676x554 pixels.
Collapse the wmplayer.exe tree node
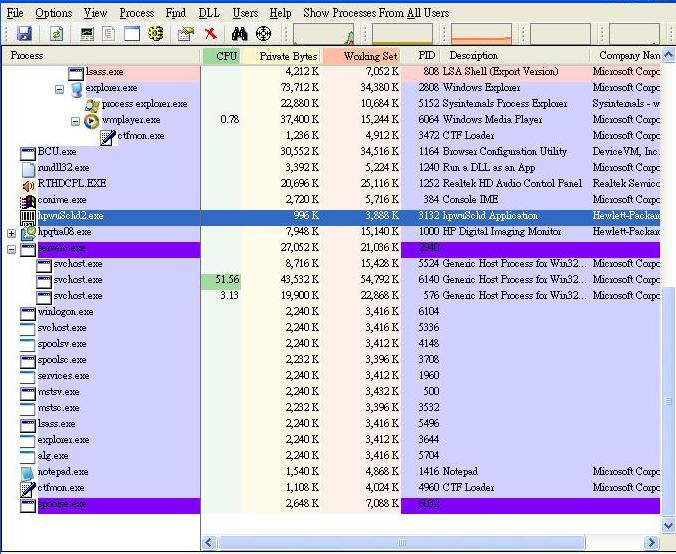[x=75, y=122]
